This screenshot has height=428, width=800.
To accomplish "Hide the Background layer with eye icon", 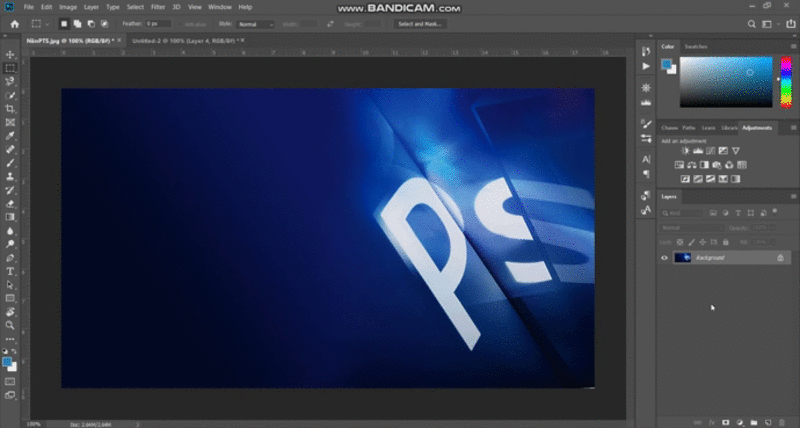I will click(665, 258).
